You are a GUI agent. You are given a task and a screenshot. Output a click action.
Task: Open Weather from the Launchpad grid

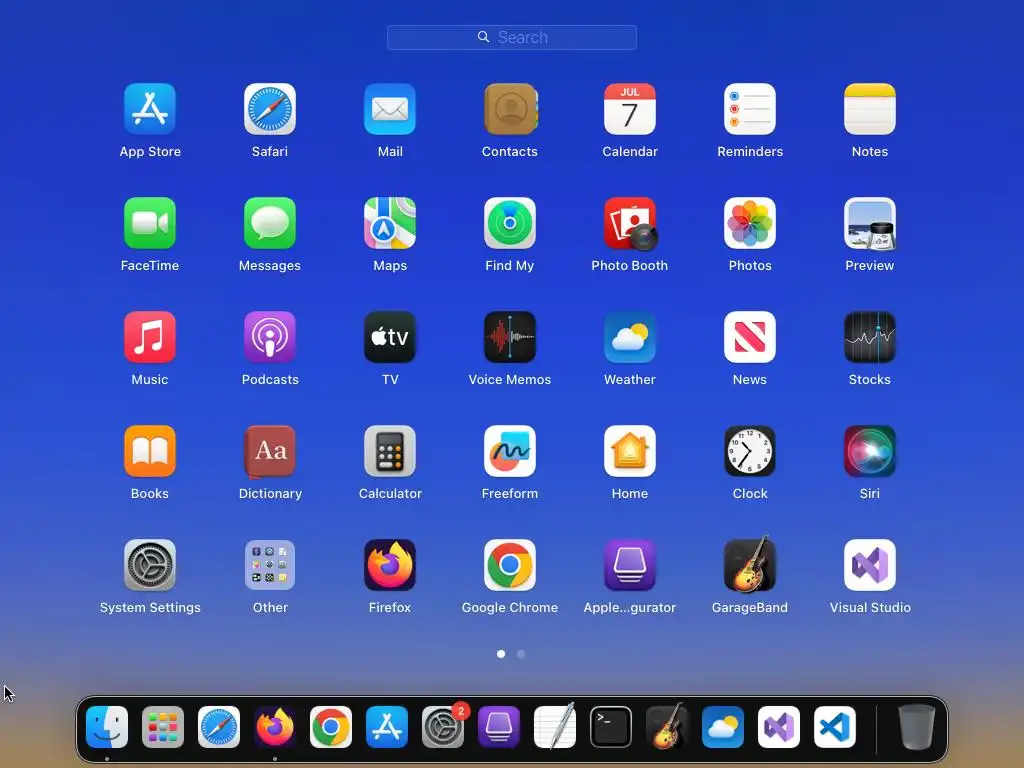630,337
